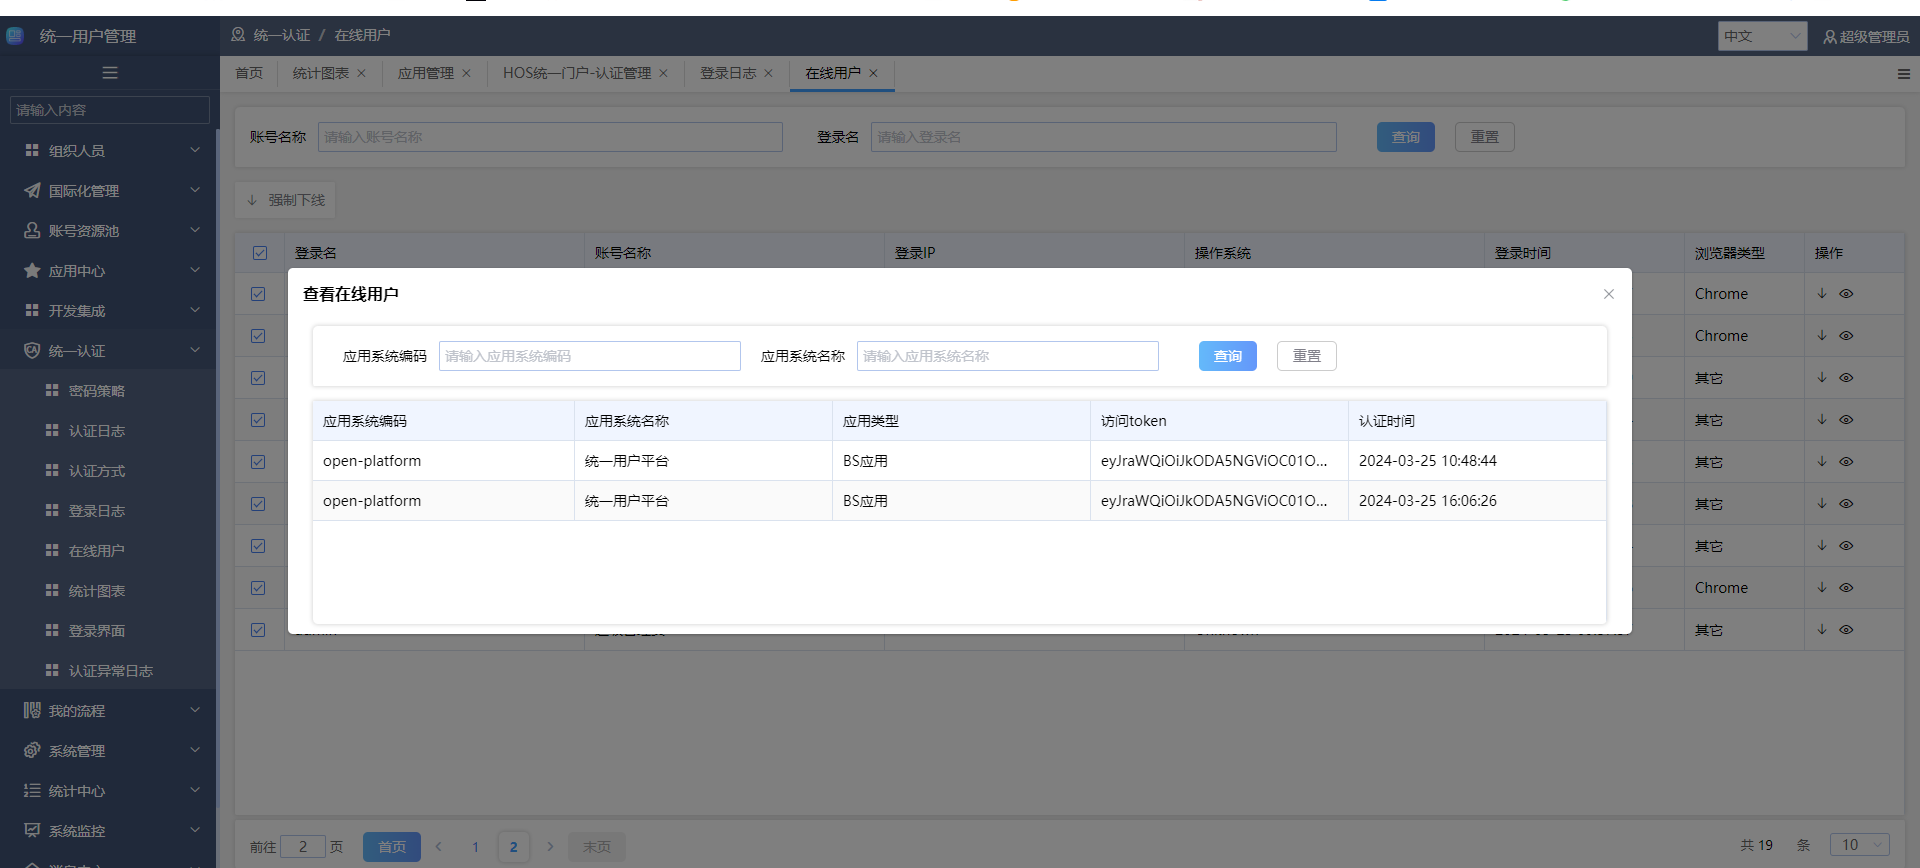This screenshot has height=868, width=1920.
Task: Expand the 国际化管理 menu
Action: point(195,190)
